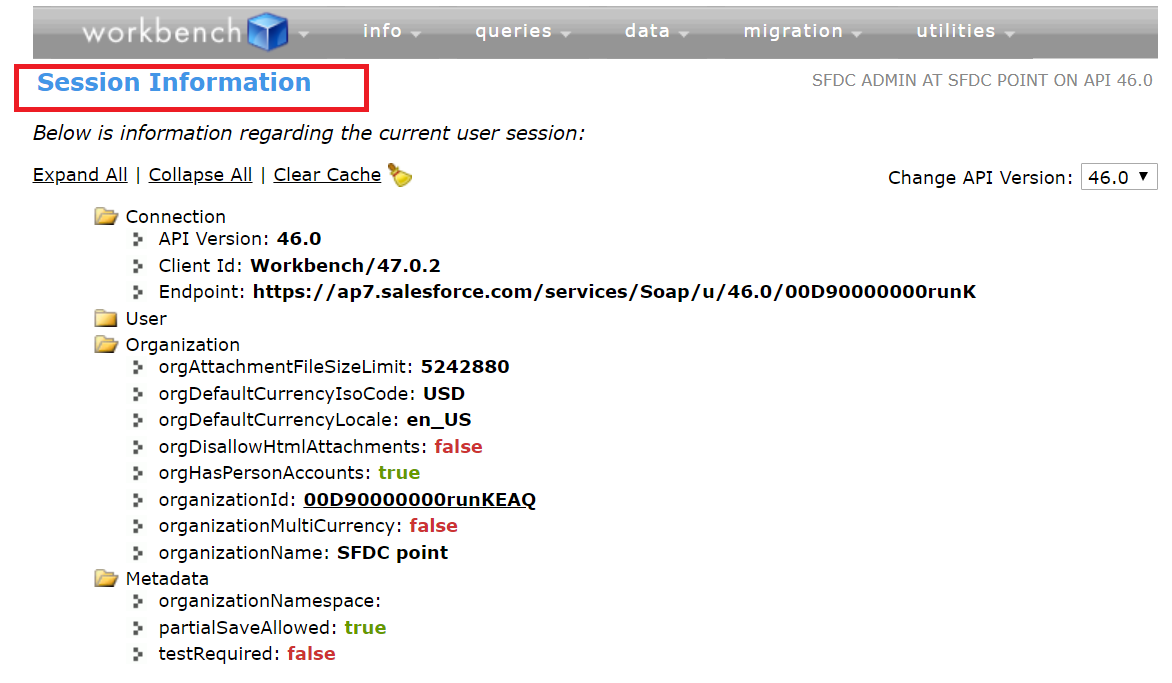Open the queries menu

(x=522, y=31)
